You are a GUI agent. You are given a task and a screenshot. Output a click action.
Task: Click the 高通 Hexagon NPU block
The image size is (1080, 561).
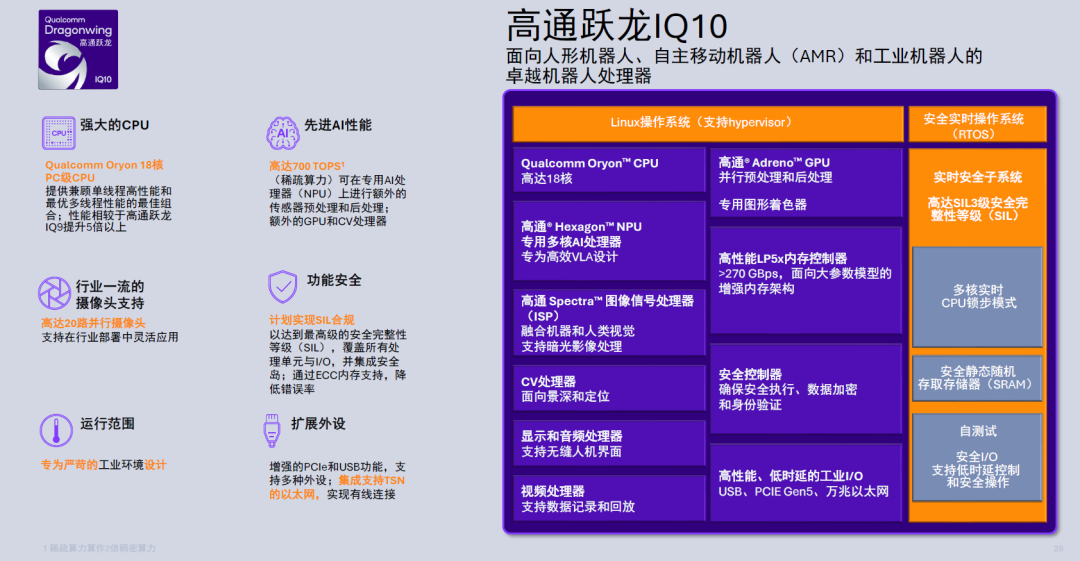[609, 241]
